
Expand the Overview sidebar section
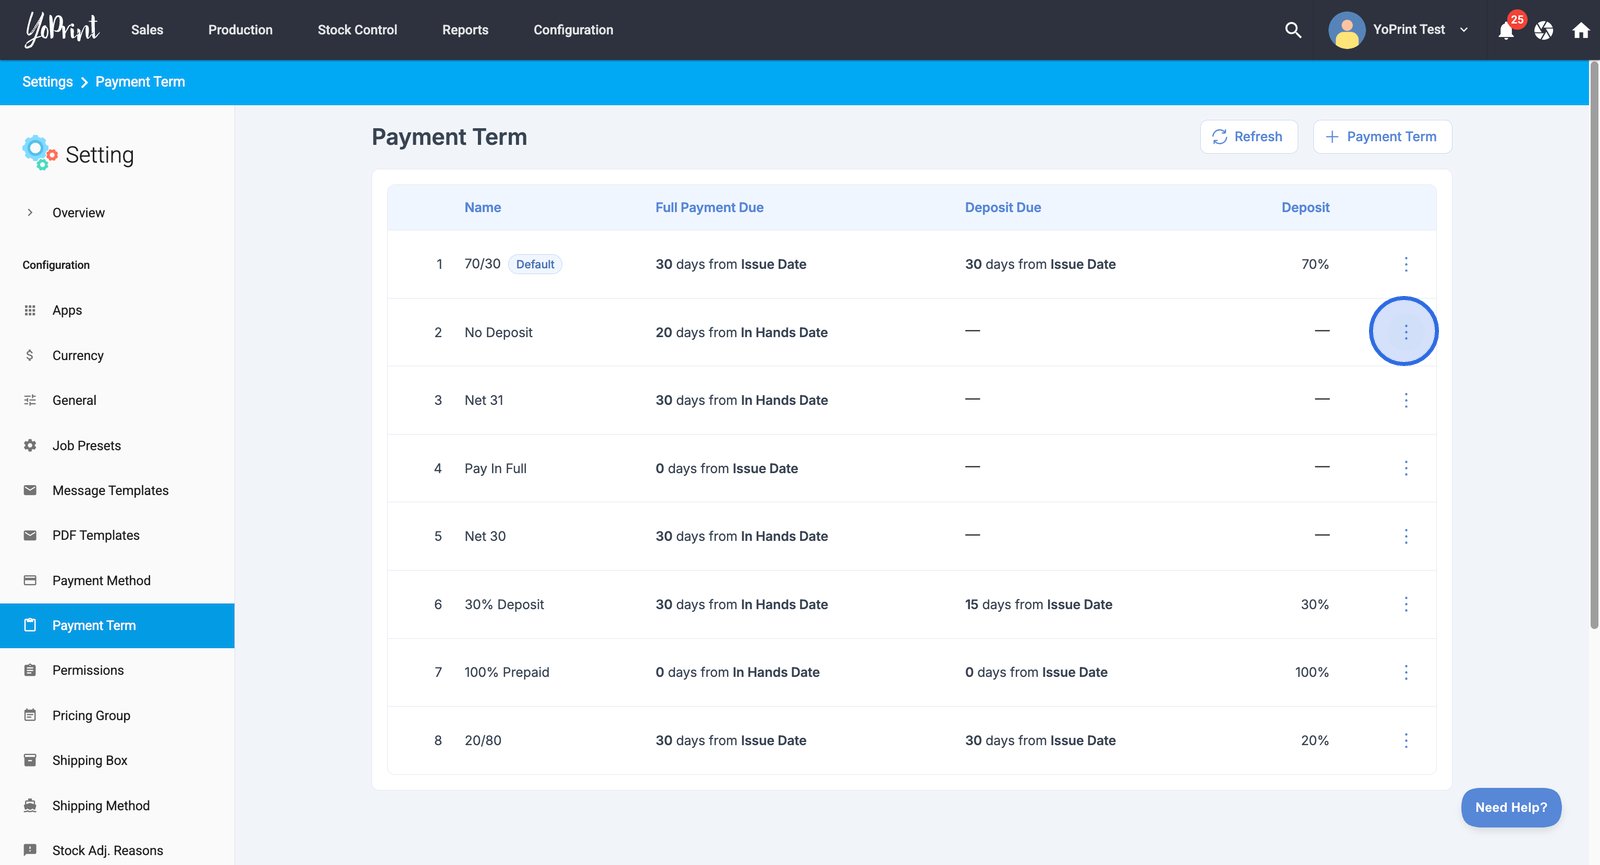tap(78, 213)
